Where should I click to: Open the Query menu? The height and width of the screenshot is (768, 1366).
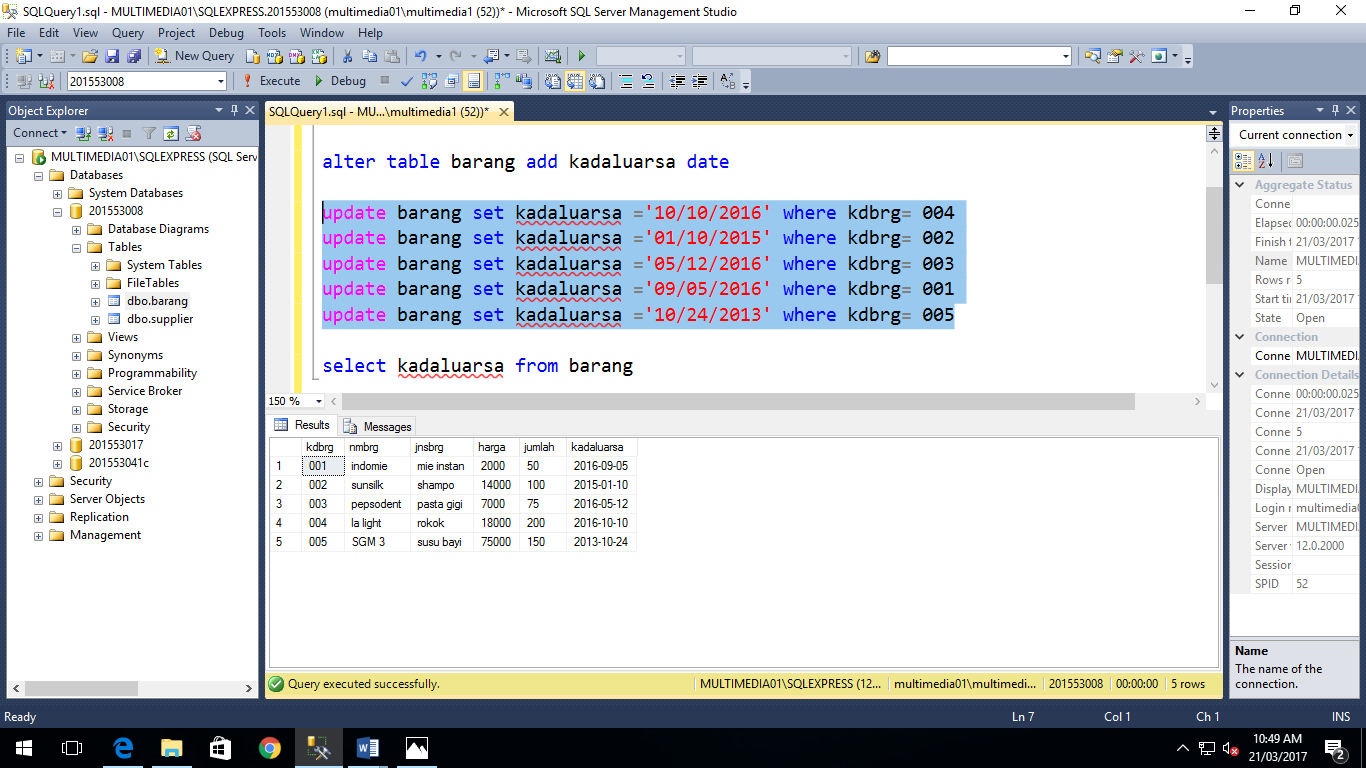pyautogui.click(x=128, y=33)
